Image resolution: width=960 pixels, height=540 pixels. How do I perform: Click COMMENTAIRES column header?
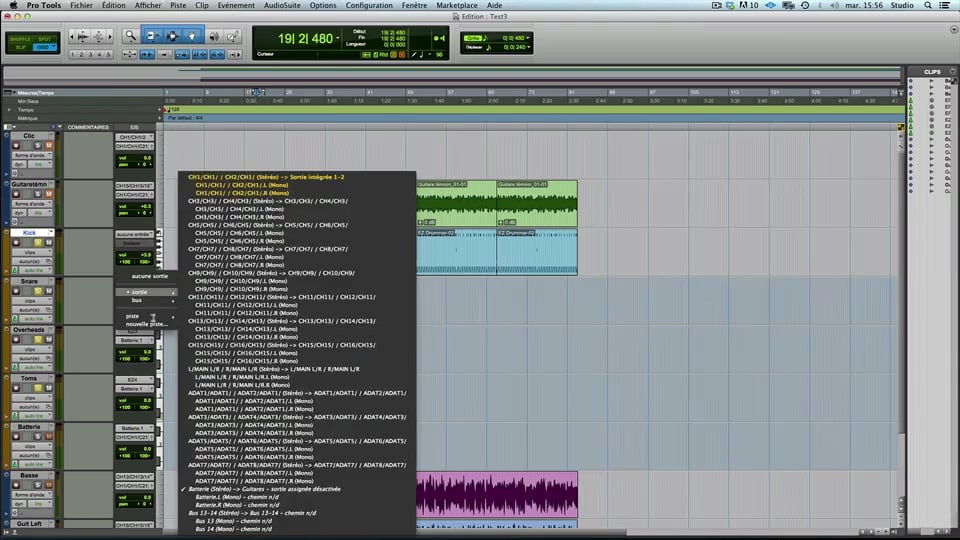(88, 127)
